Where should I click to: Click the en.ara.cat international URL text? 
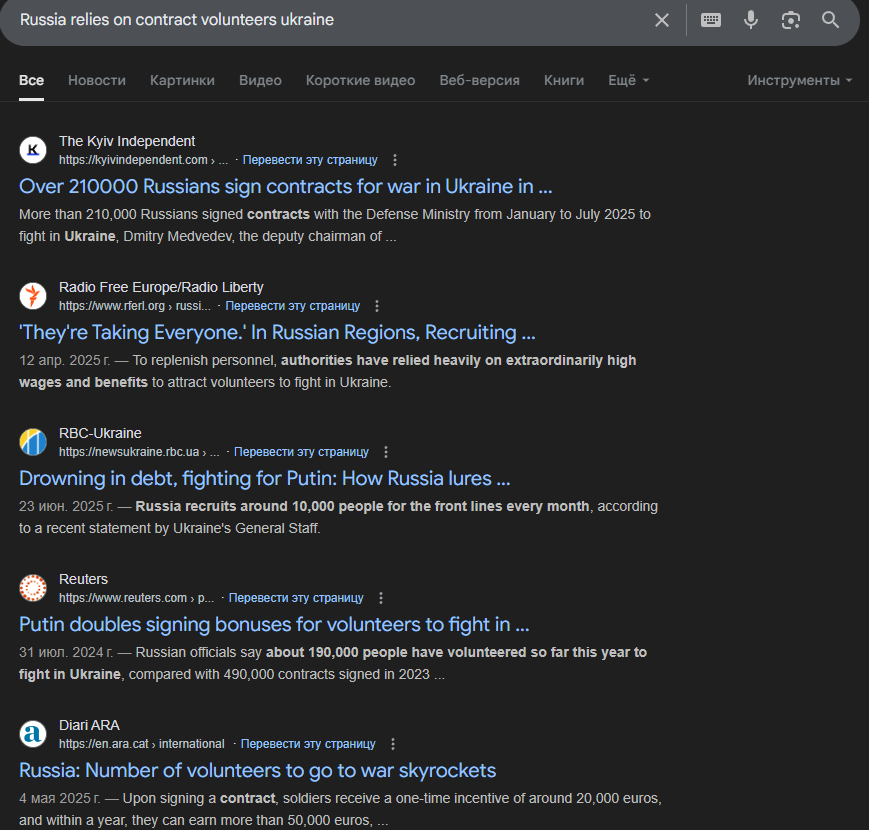point(141,744)
